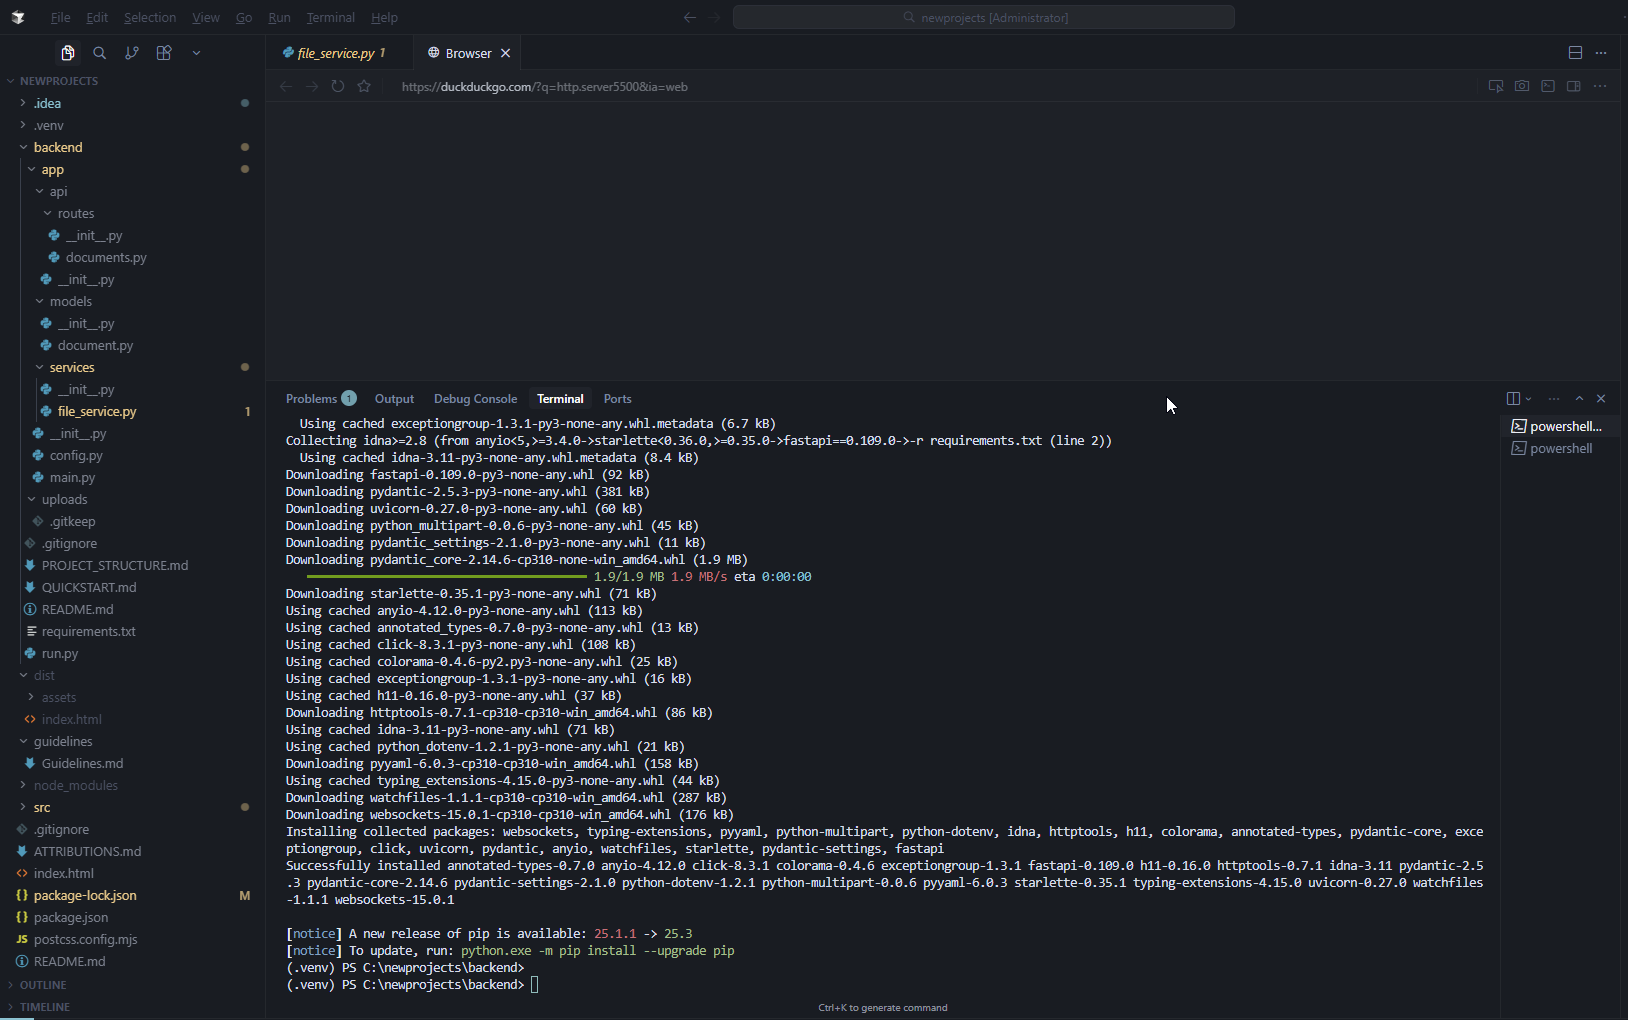Screen dimensions: 1628x1020
Task: Expand the .idea folder
Action: coord(47,103)
